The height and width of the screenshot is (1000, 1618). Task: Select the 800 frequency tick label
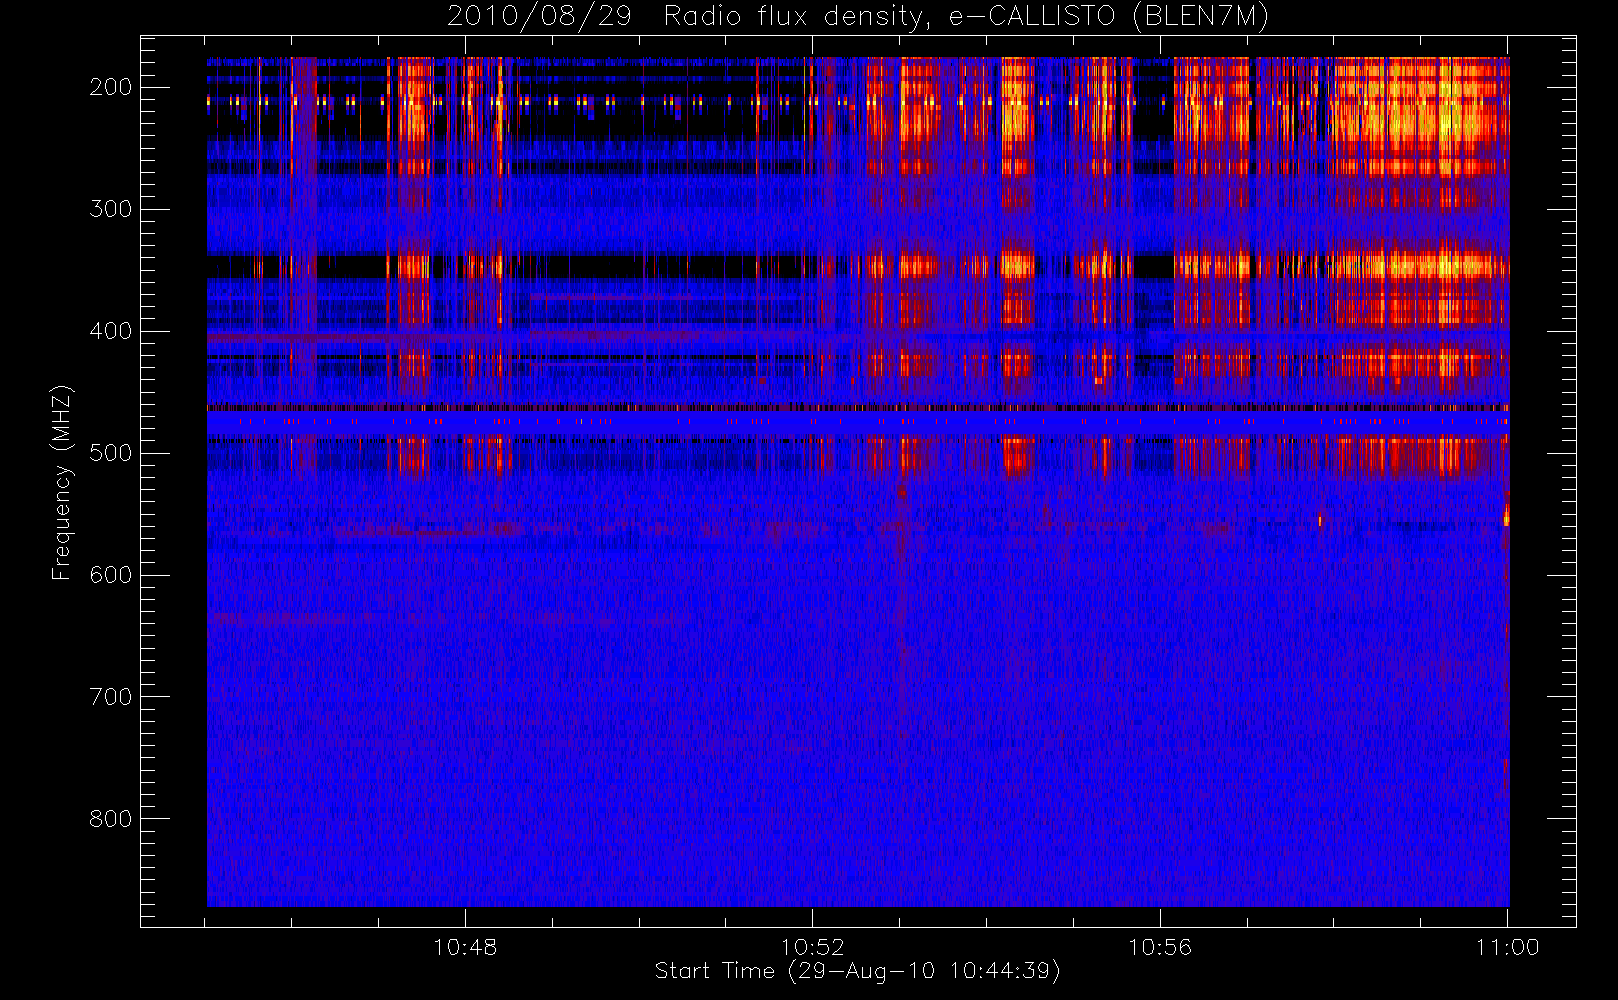tap(110, 819)
